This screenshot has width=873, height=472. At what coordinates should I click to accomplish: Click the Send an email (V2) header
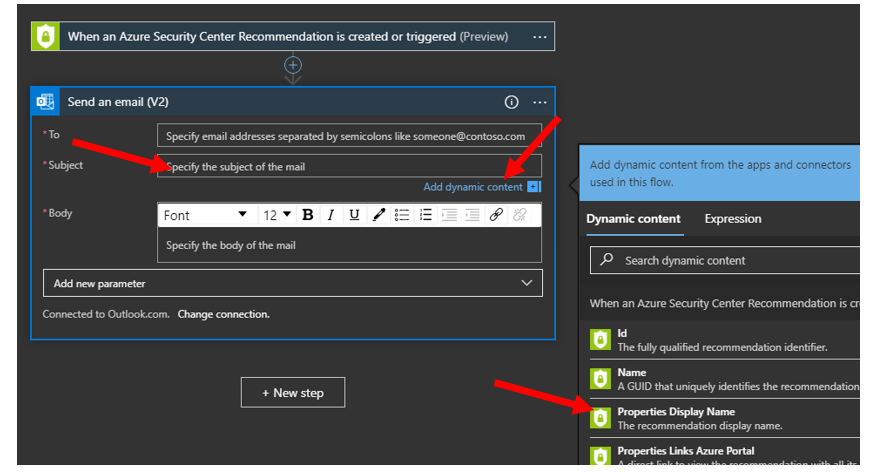click(293, 102)
